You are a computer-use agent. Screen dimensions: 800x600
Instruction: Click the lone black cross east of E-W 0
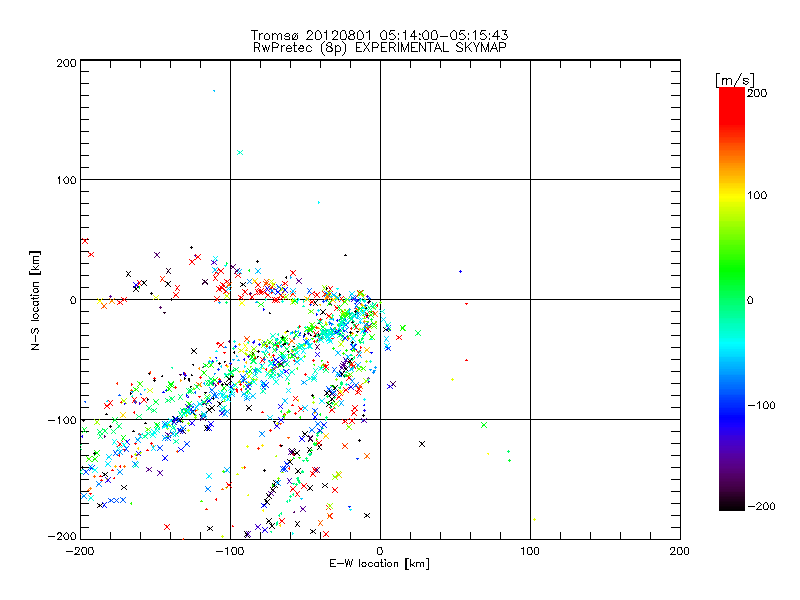pos(422,444)
